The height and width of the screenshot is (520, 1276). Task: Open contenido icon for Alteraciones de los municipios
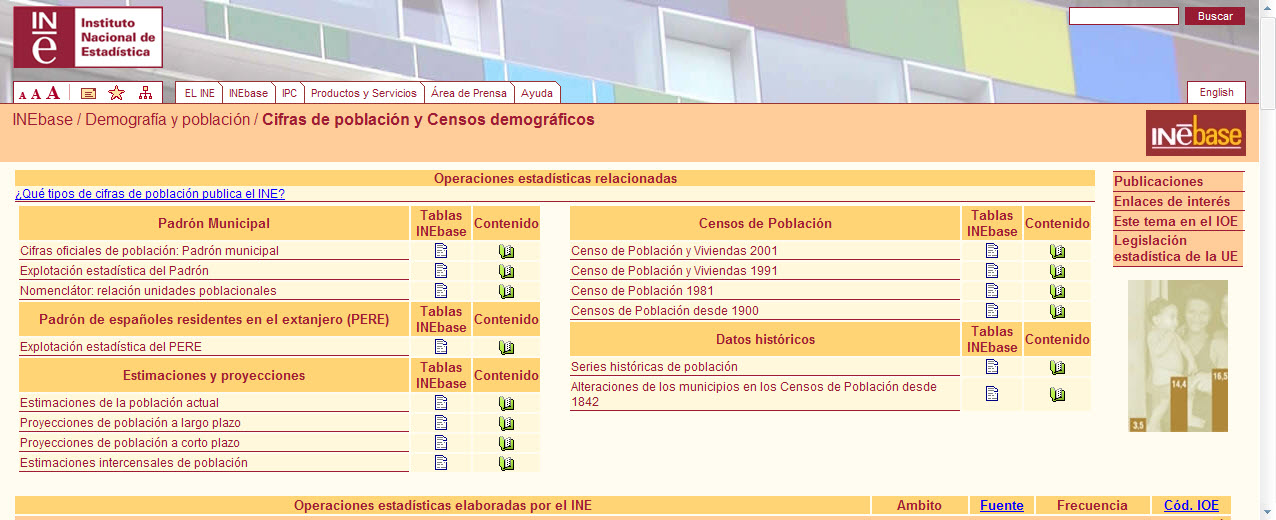point(1057,394)
